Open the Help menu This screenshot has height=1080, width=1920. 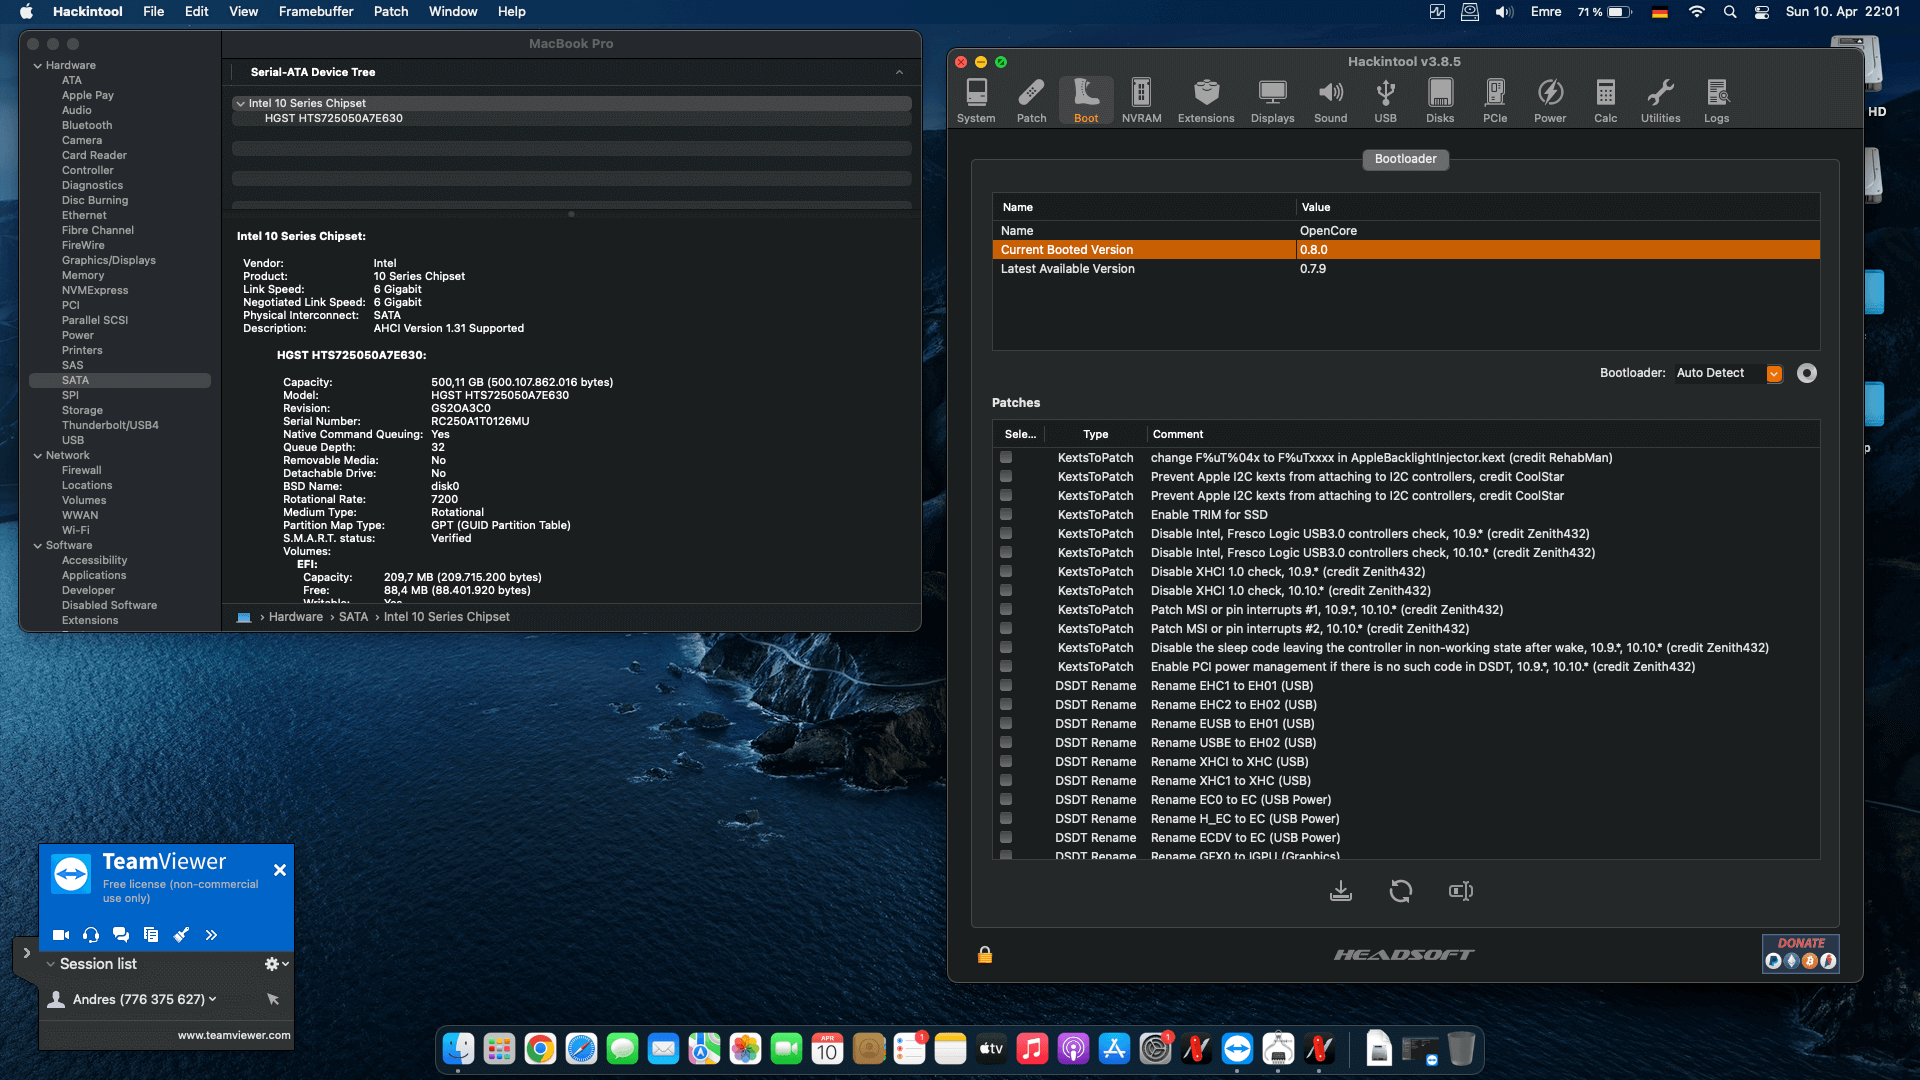[512, 11]
